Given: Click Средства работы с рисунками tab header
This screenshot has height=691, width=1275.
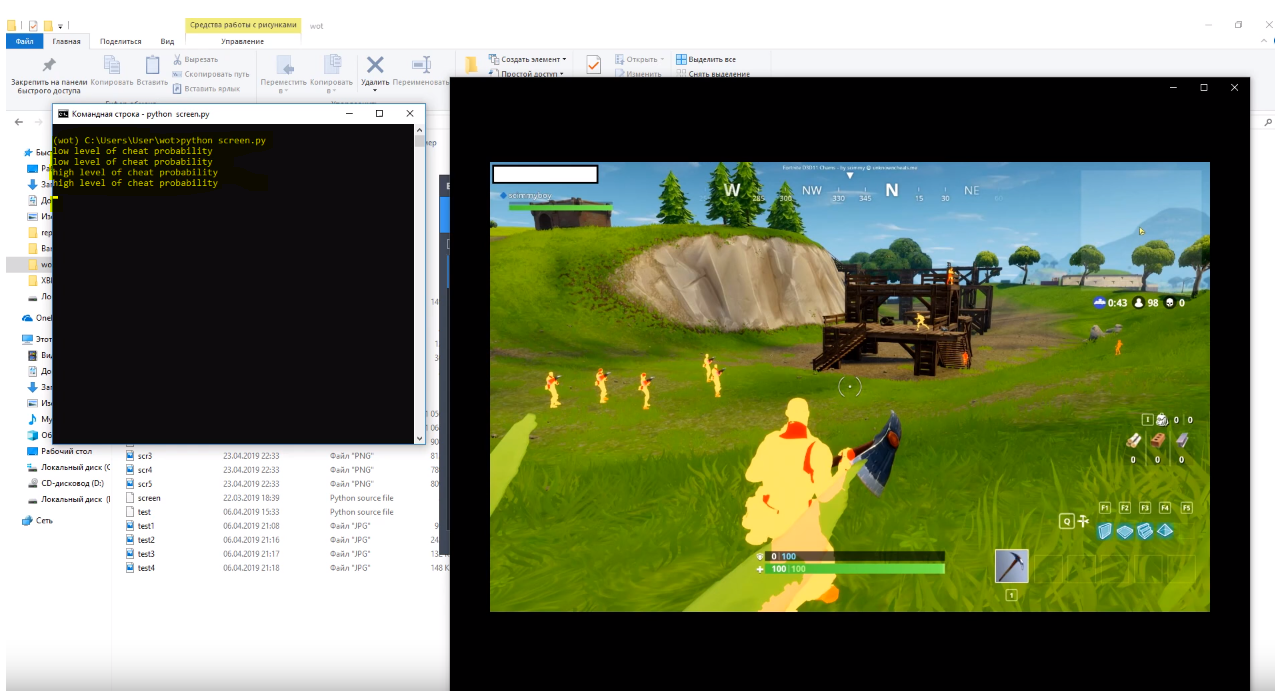Looking at the screenshot, I should [x=241, y=25].
